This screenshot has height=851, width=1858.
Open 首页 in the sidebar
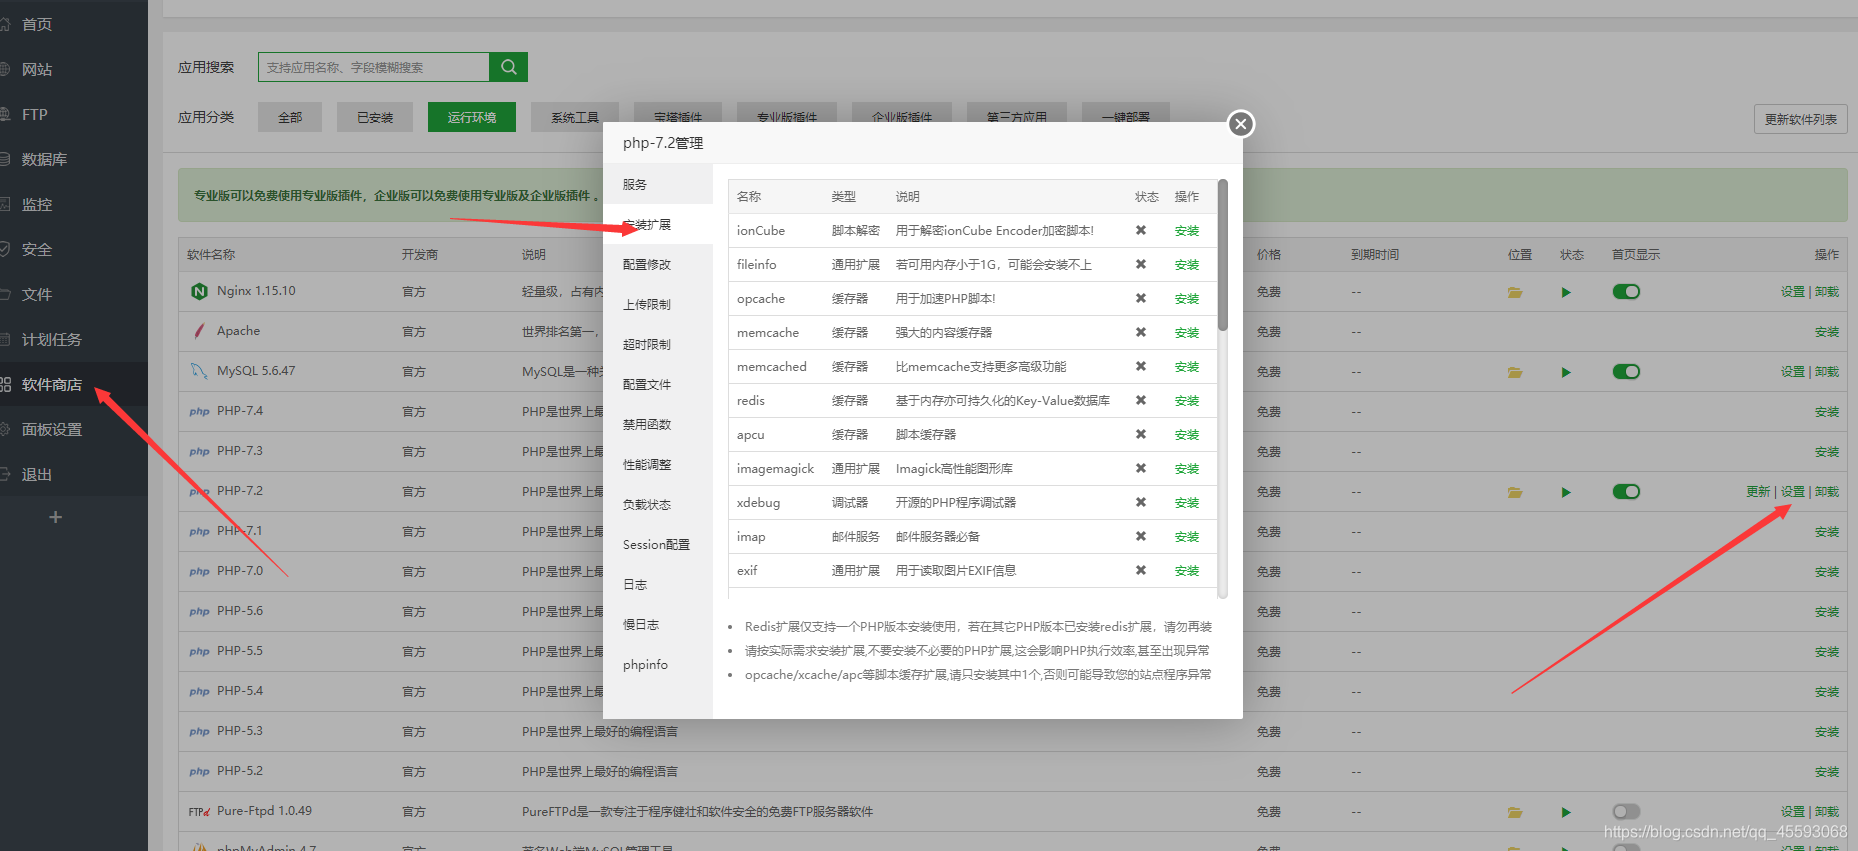coord(74,24)
